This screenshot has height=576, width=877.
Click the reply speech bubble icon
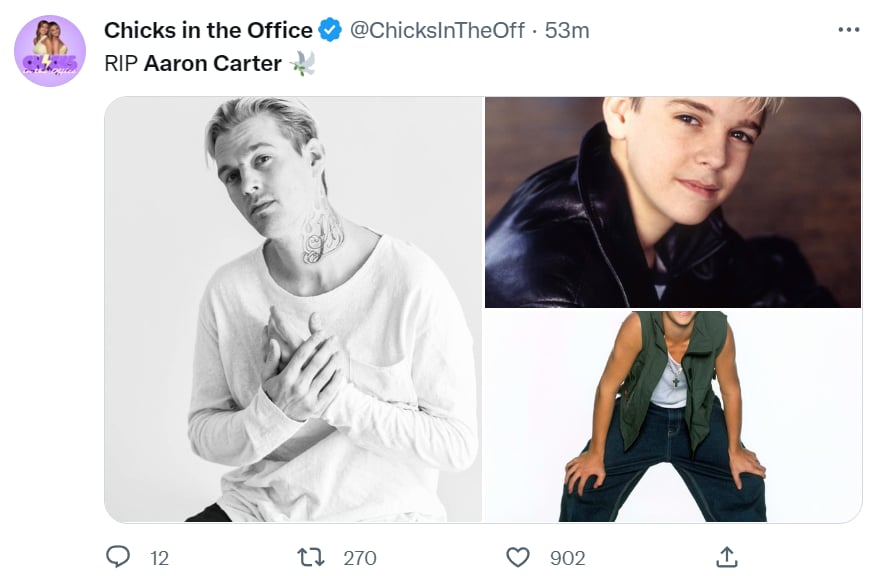click(x=118, y=556)
